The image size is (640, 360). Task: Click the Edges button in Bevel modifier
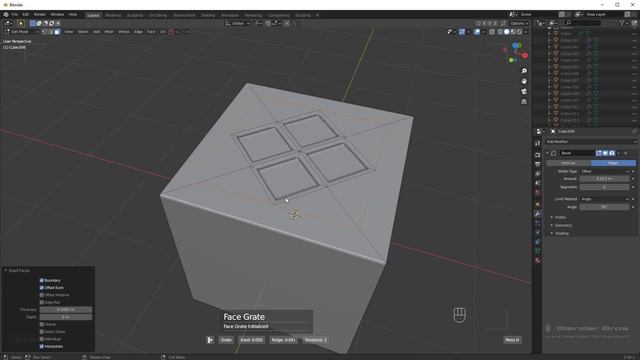coord(613,163)
